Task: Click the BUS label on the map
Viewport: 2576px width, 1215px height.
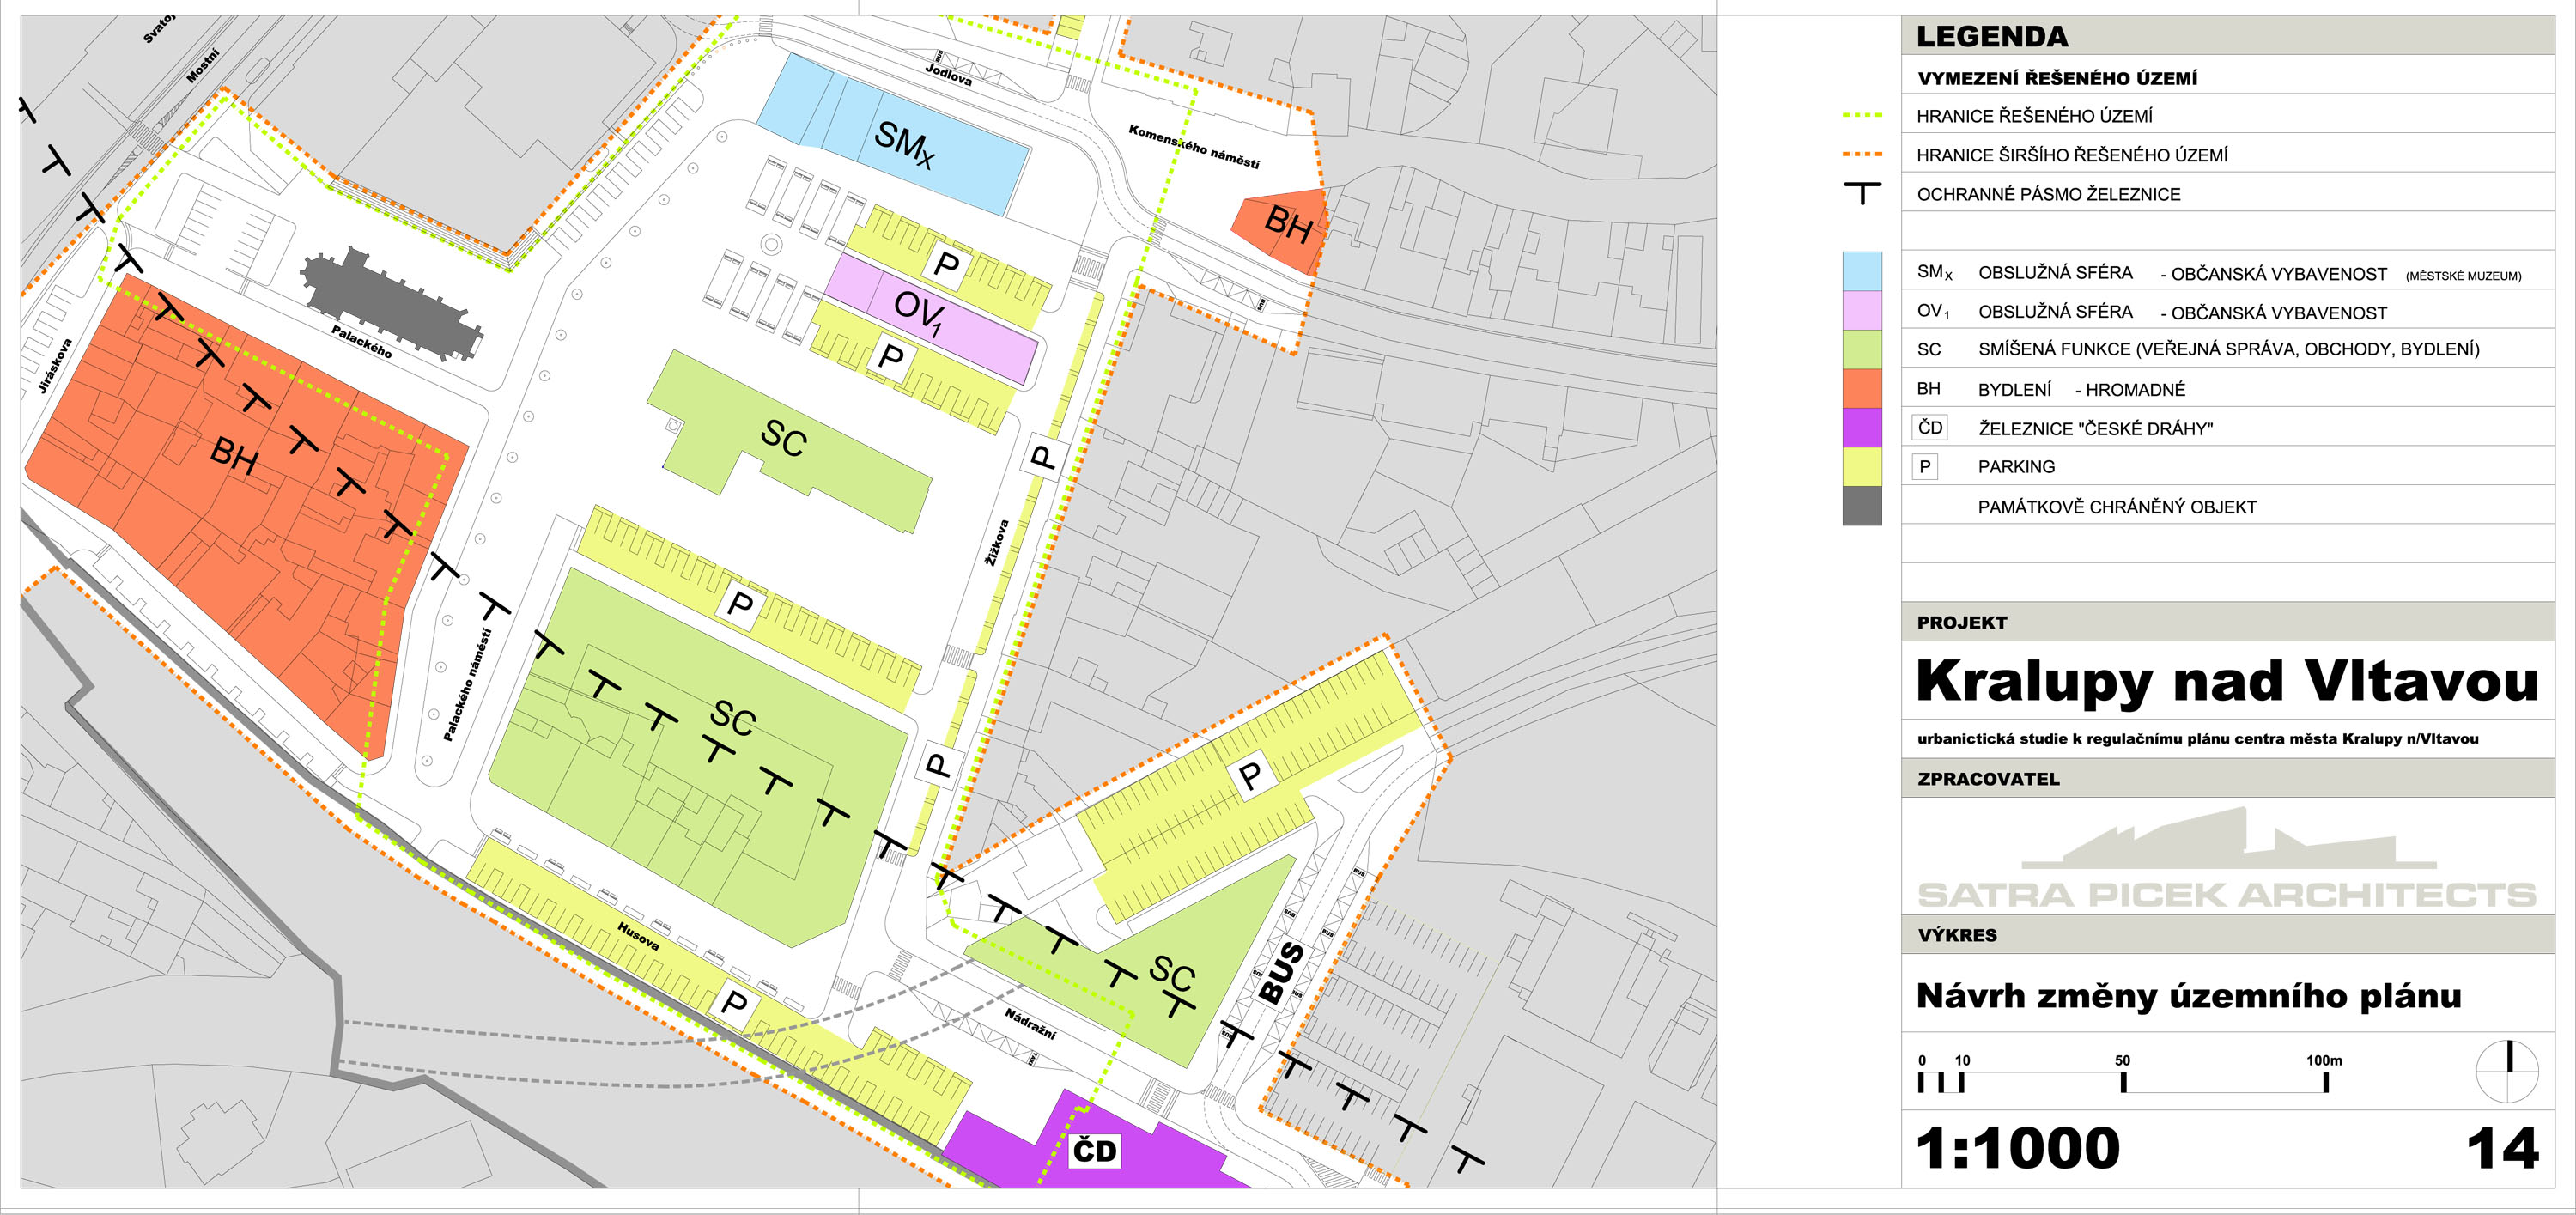Action: coord(1281,973)
